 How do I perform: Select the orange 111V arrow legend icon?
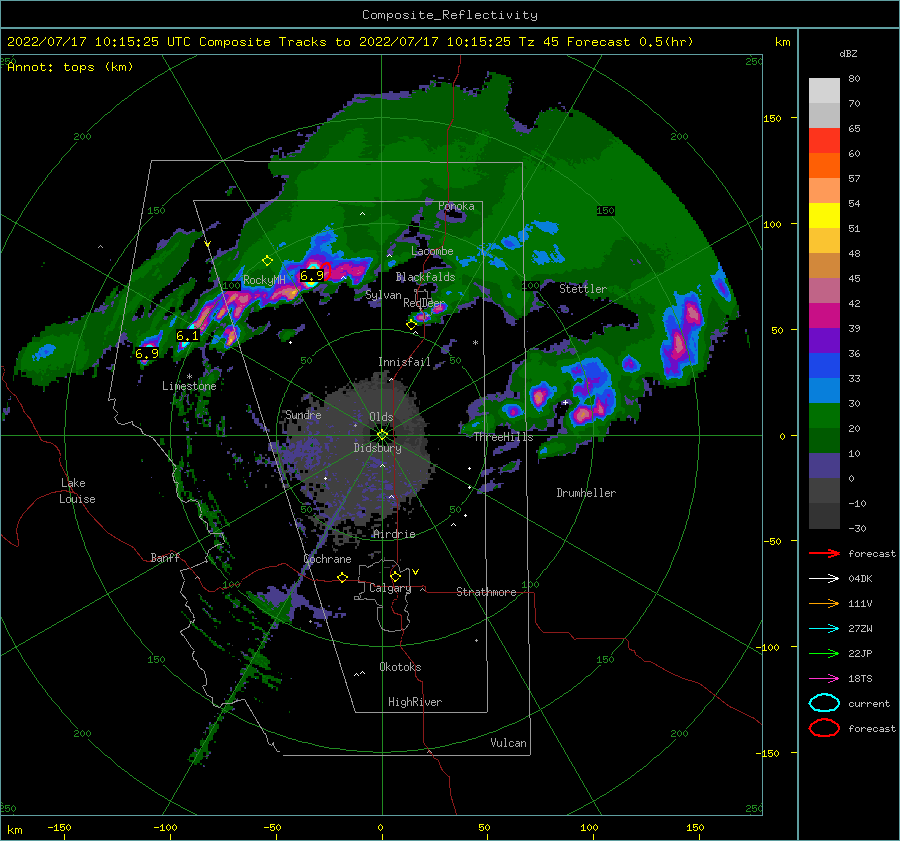coord(824,603)
